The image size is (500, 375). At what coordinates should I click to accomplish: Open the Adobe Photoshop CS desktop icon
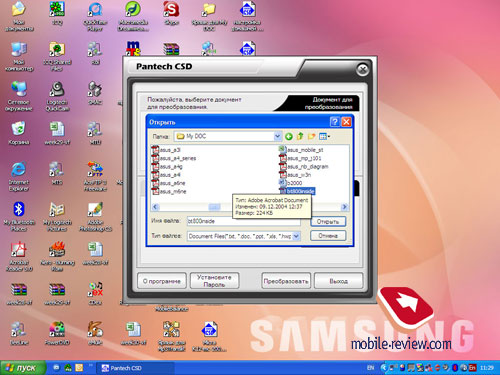(95, 216)
